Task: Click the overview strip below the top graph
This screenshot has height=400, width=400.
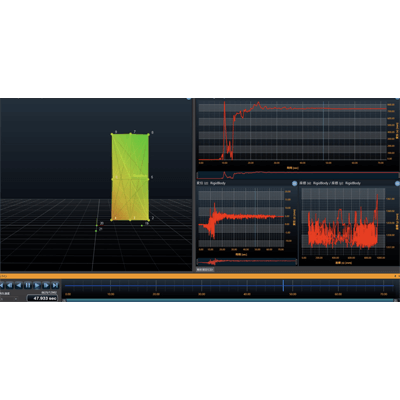Action: click(298, 175)
